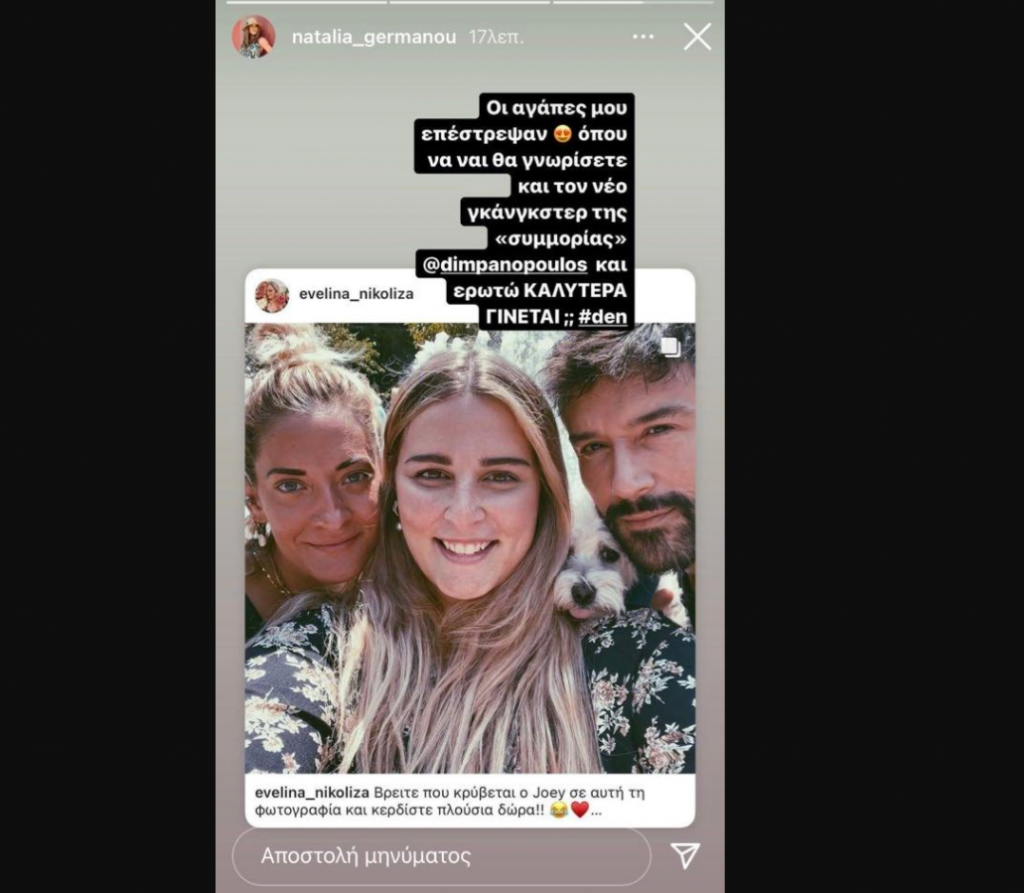Click the Αποστολή μηνύματος message field
This screenshot has height=893, width=1024.
[441, 856]
